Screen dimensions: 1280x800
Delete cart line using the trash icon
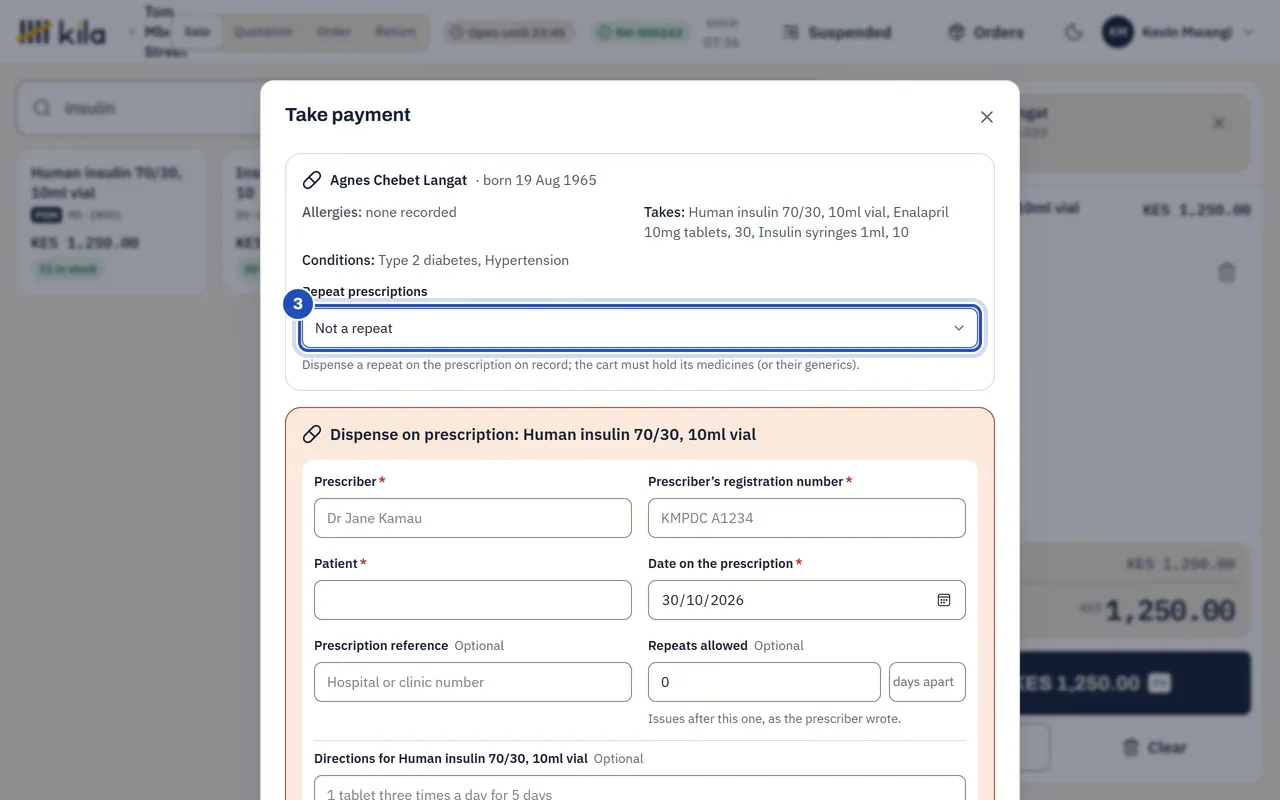pyautogui.click(x=1227, y=272)
